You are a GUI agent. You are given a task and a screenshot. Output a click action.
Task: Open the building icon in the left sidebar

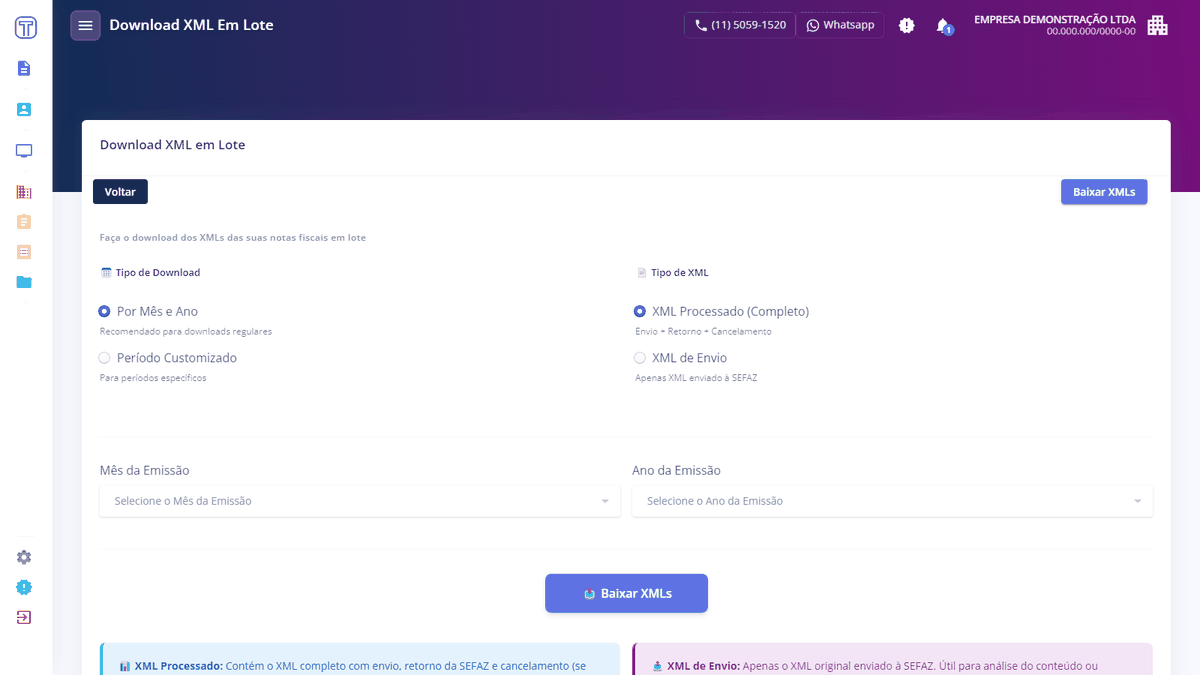tap(24, 192)
